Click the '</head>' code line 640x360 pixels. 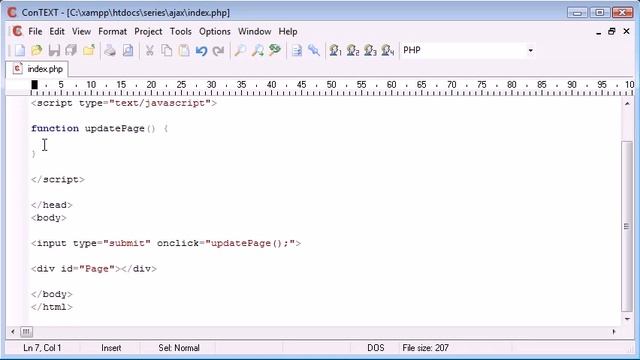pos(52,205)
